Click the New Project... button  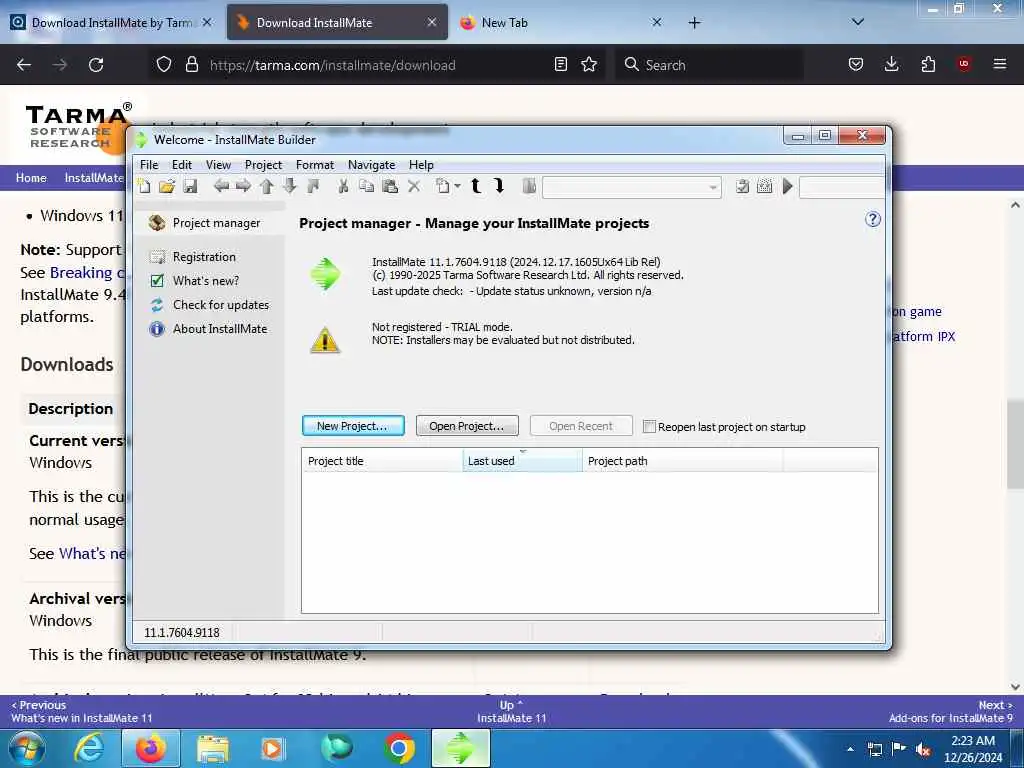[353, 426]
